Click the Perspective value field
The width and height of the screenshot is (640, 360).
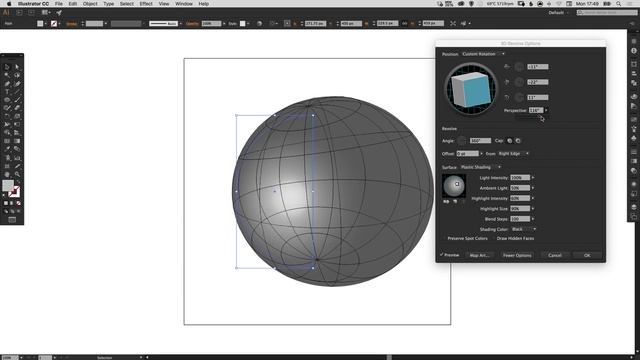tap(536, 110)
